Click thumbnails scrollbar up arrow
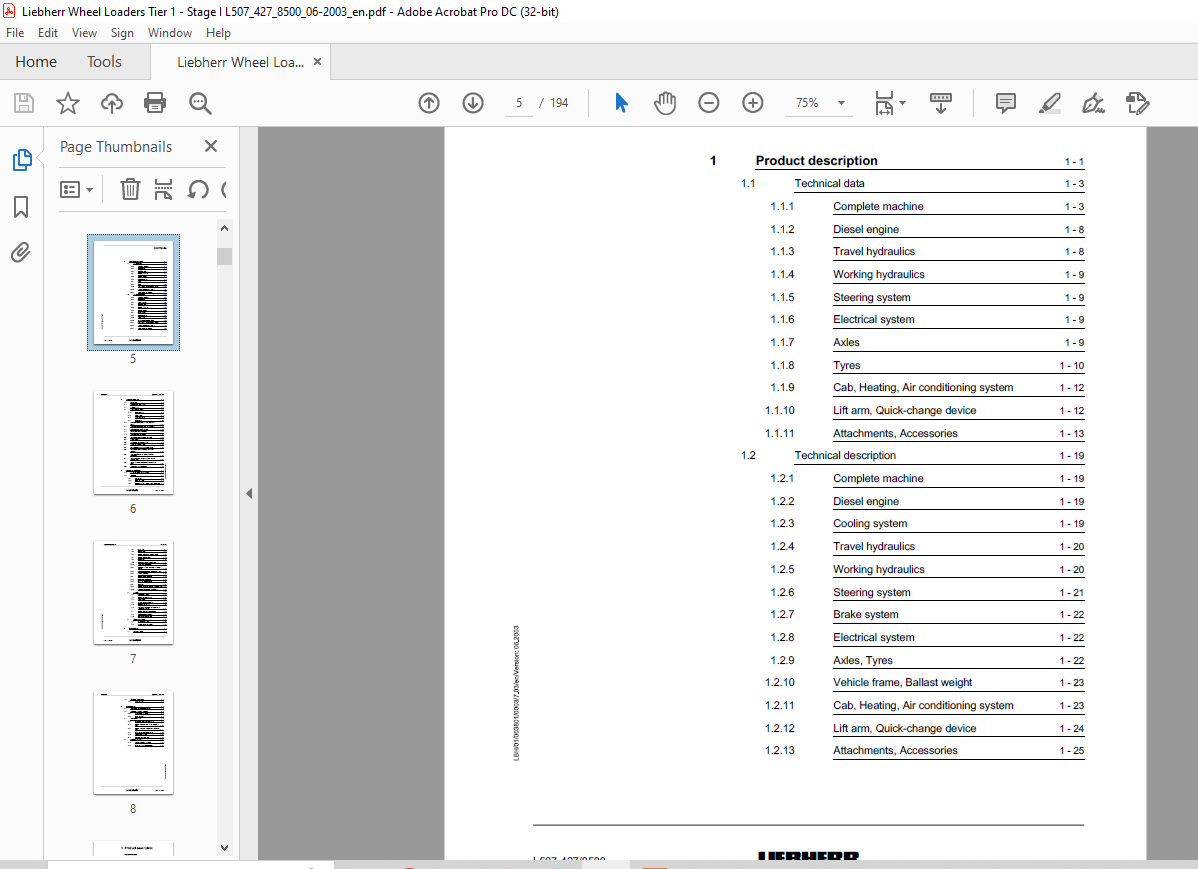This screenshot has width=1198, height=869. point(224,228)
